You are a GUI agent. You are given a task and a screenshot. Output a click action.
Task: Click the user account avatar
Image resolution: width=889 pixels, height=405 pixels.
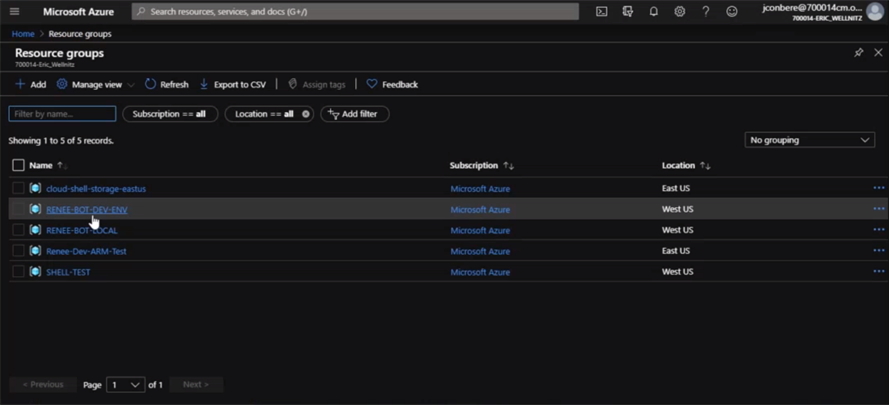(875, 11)
